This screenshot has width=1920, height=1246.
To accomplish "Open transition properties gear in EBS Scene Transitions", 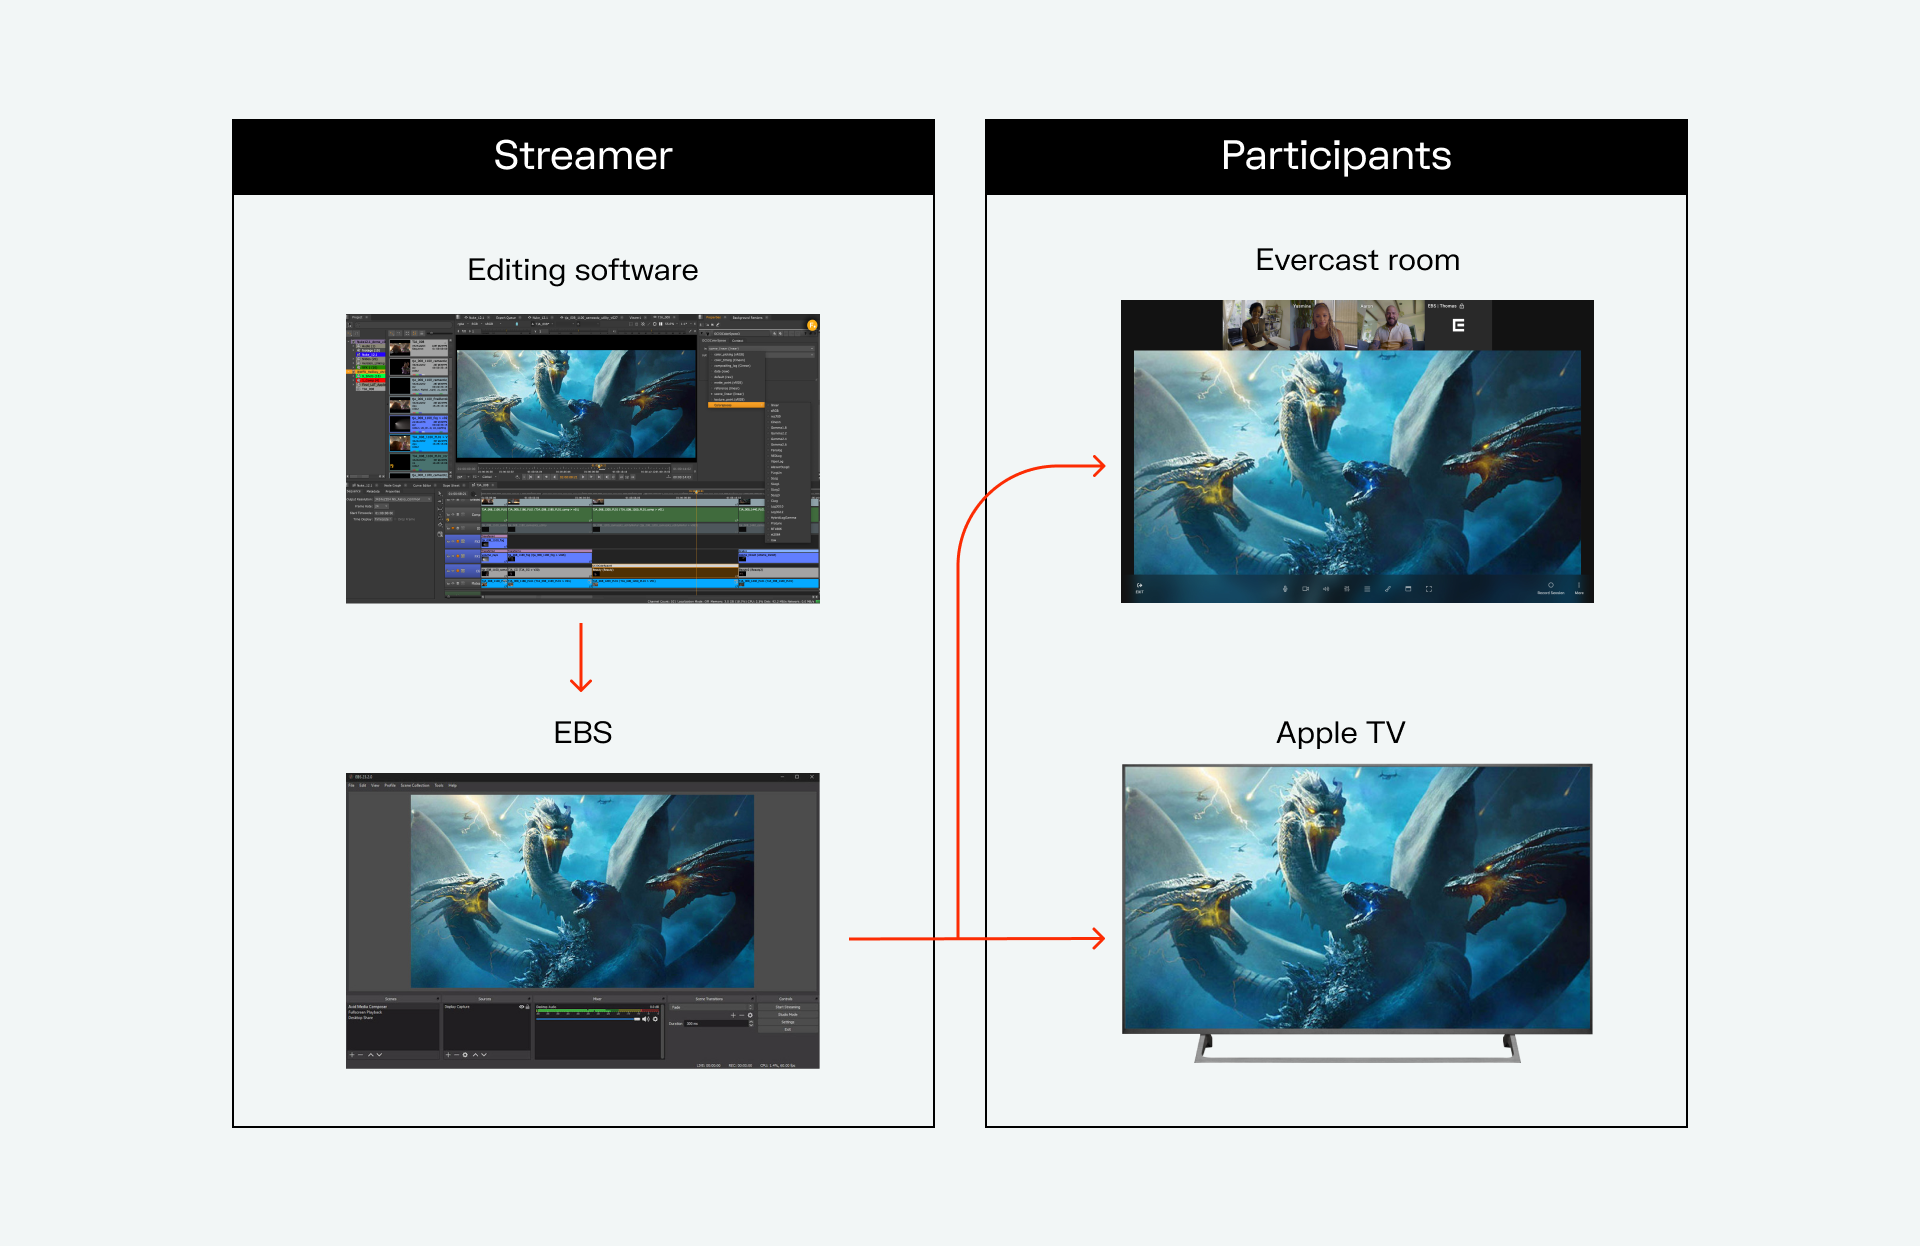I will (x=750, y=1015).
